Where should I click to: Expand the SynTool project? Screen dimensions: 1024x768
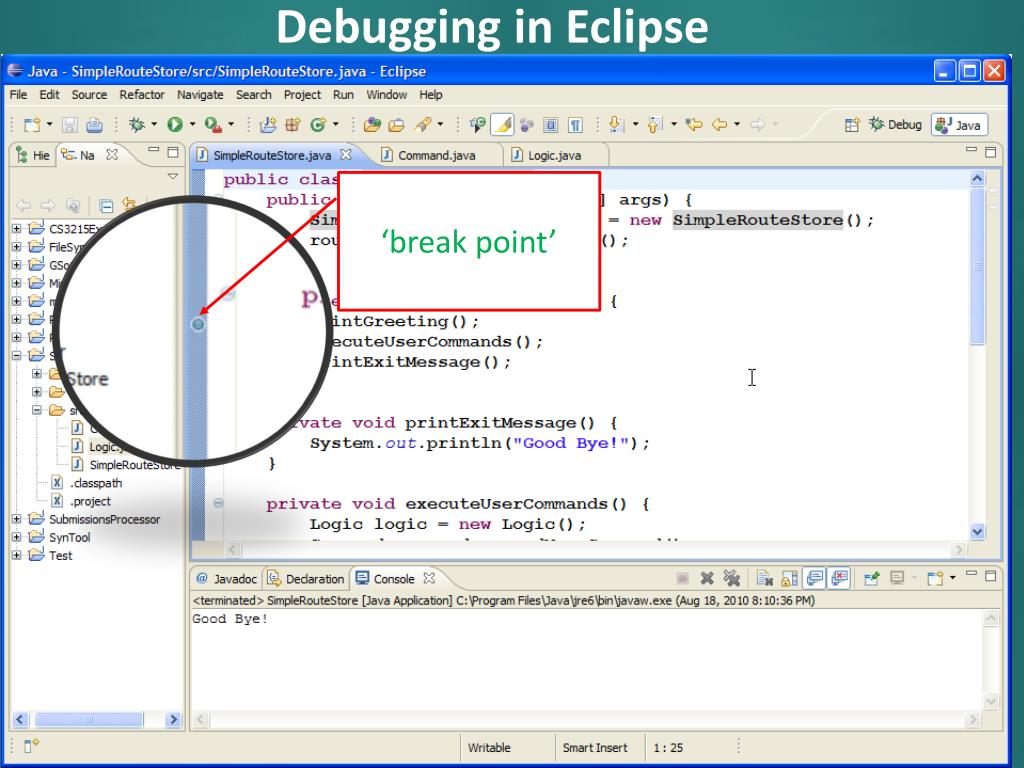pyautogui.click(x=17, y=537)
